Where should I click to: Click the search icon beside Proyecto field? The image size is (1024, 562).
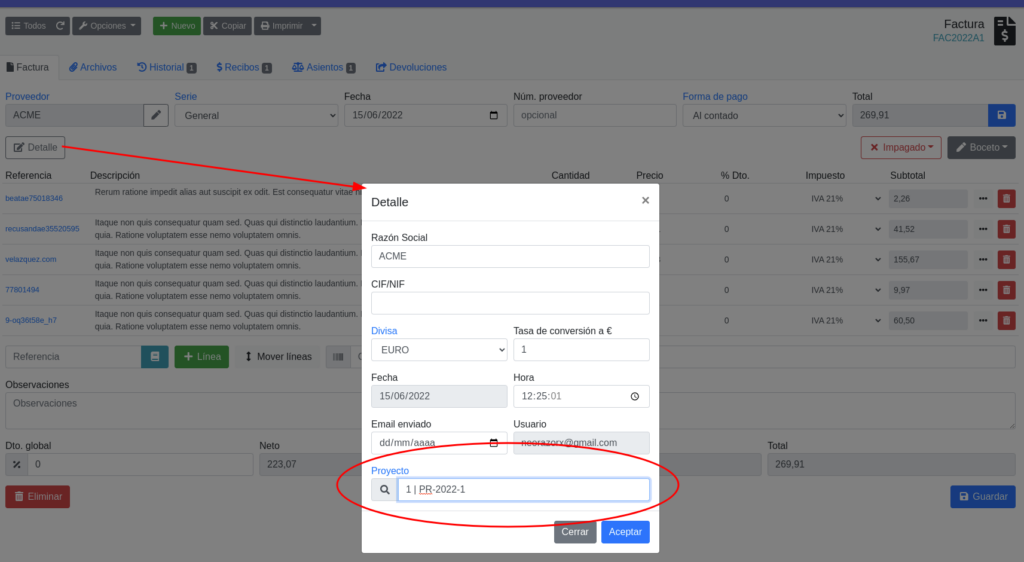384,489
